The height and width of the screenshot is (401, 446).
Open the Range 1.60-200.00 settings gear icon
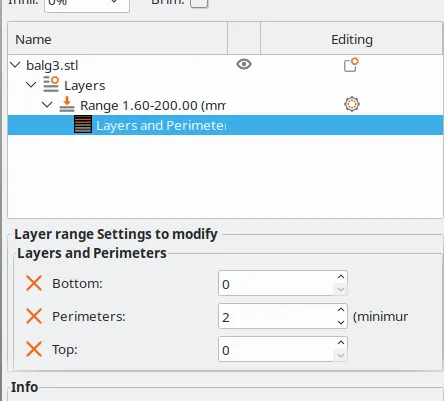click(x=352, y=104)
